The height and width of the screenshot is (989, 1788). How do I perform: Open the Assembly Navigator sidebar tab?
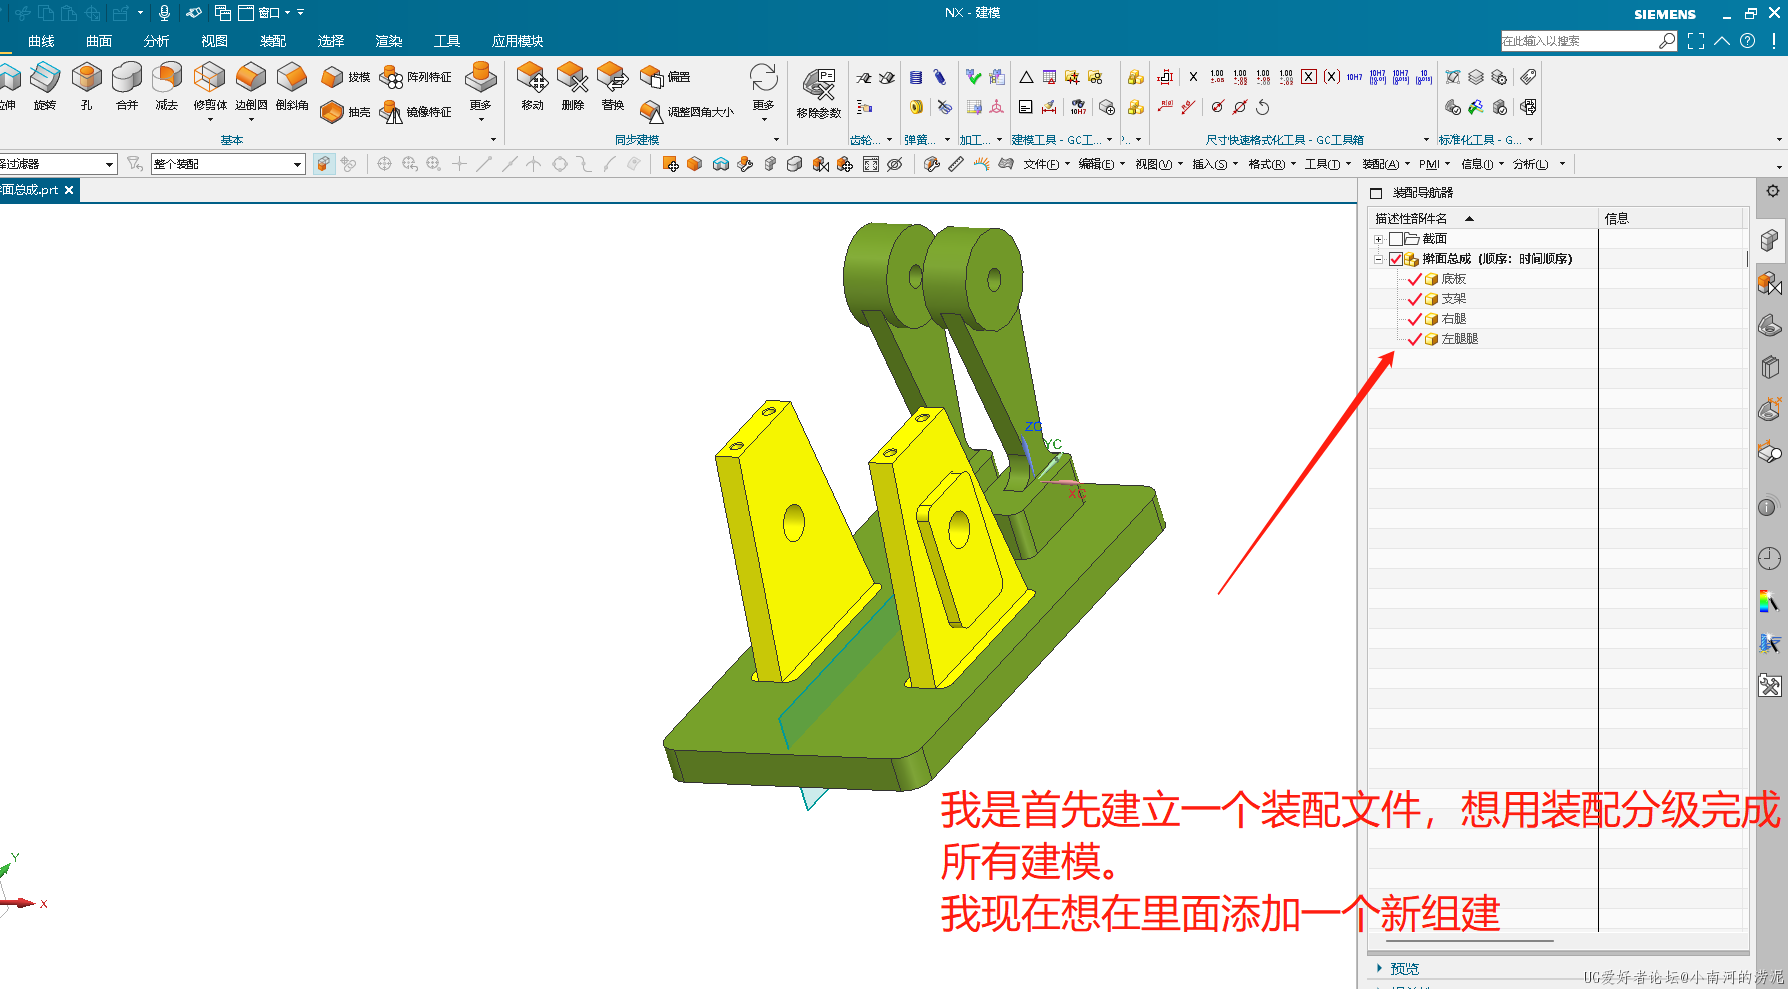[1770, 240]
